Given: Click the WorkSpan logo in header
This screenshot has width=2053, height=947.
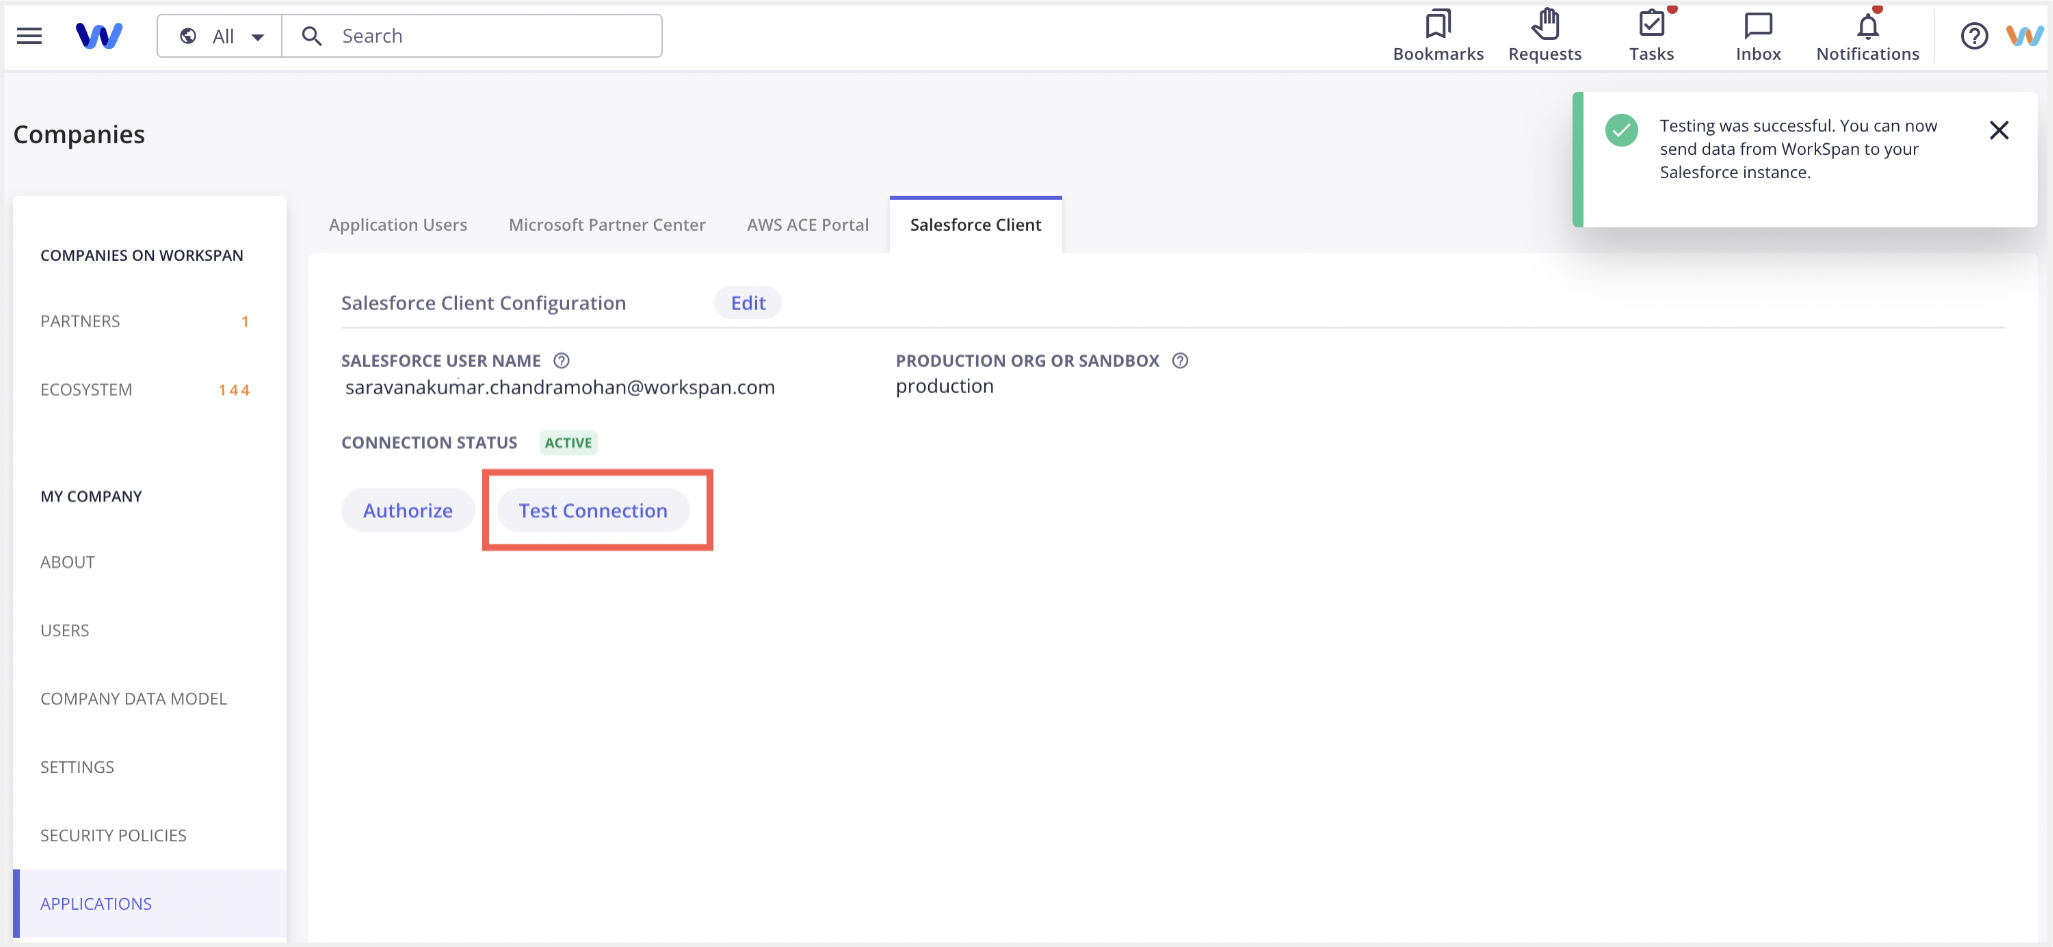Looking at the screenshot, I should click(99, 36).
